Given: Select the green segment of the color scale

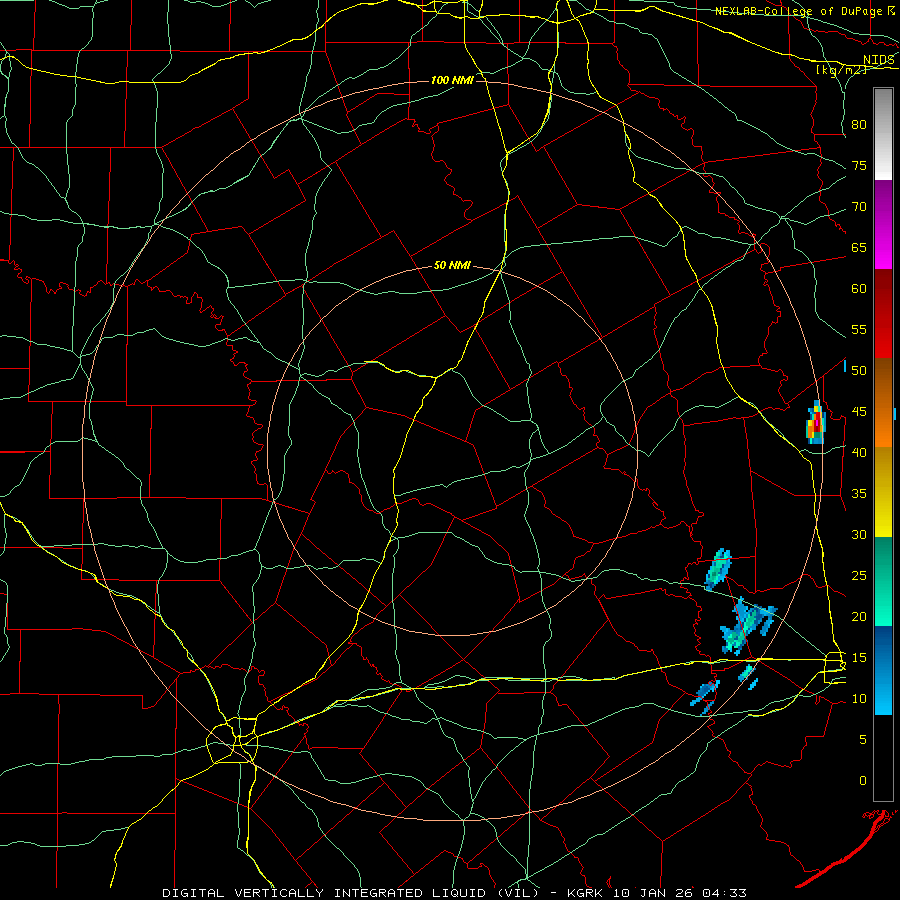Looking at the screenshot, I should coord(883,581).
